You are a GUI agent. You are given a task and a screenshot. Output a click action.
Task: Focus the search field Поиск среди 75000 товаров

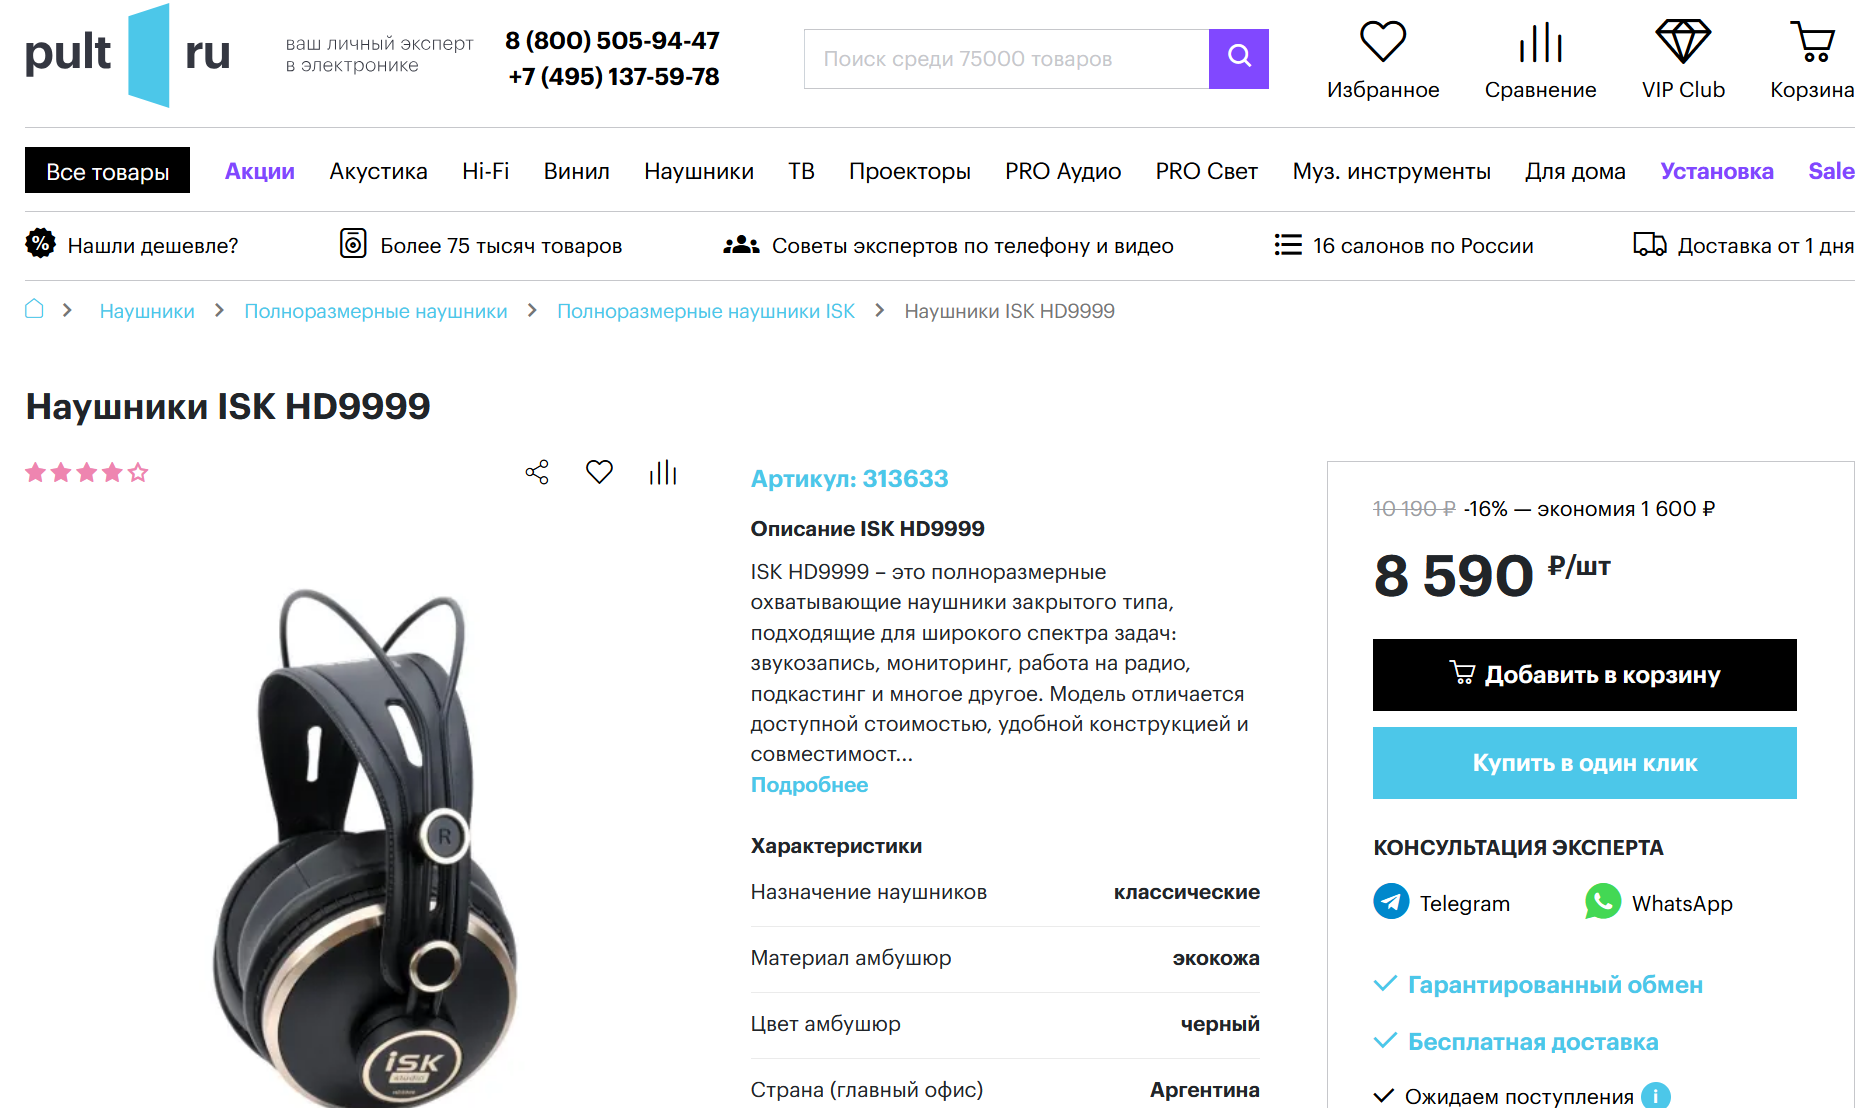(x=1006, y=59)
